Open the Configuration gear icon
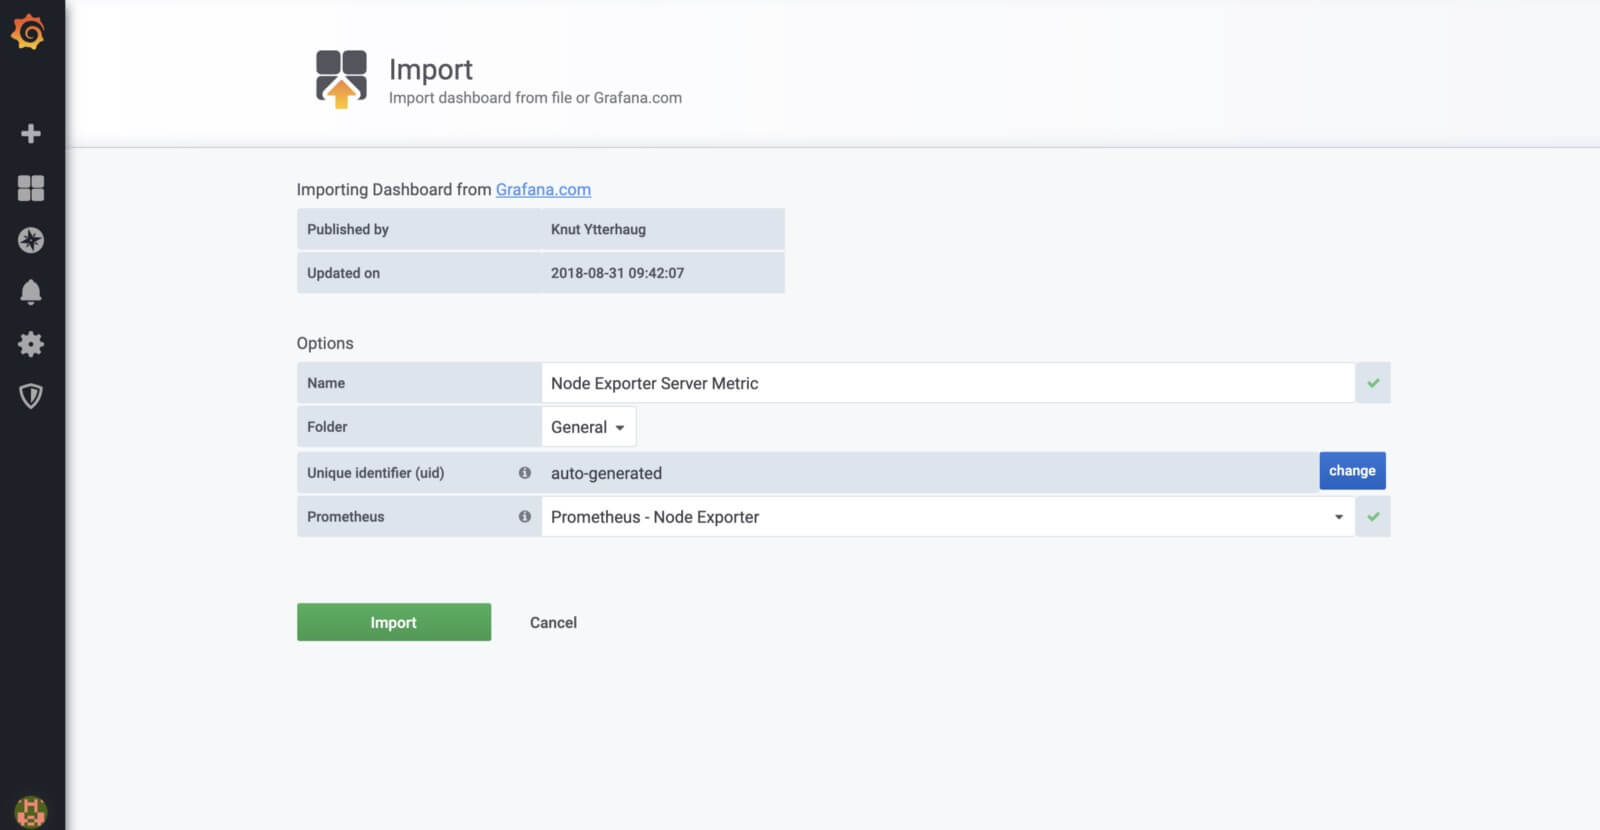The height and width of the screenshot is (830, 1600). click(x=31, y=344)
